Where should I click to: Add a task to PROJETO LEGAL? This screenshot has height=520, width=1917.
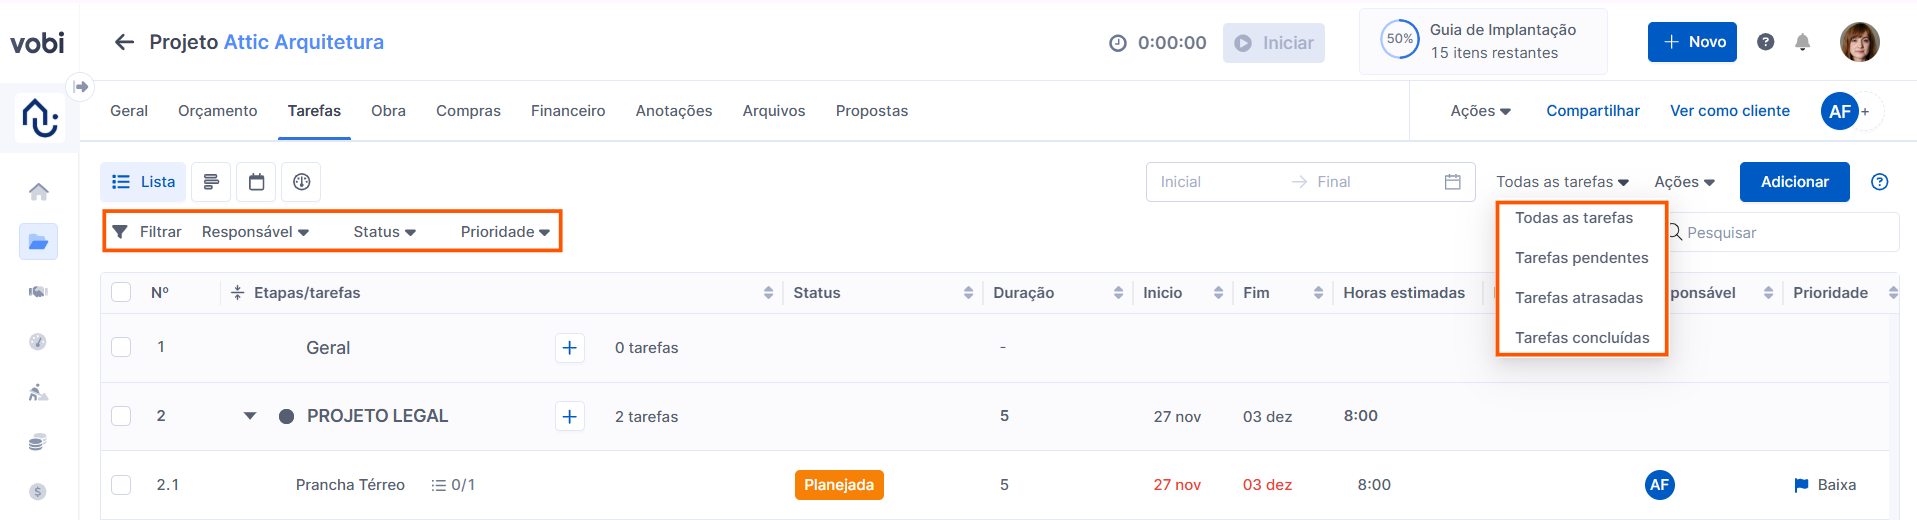click(x=569, y=416)
